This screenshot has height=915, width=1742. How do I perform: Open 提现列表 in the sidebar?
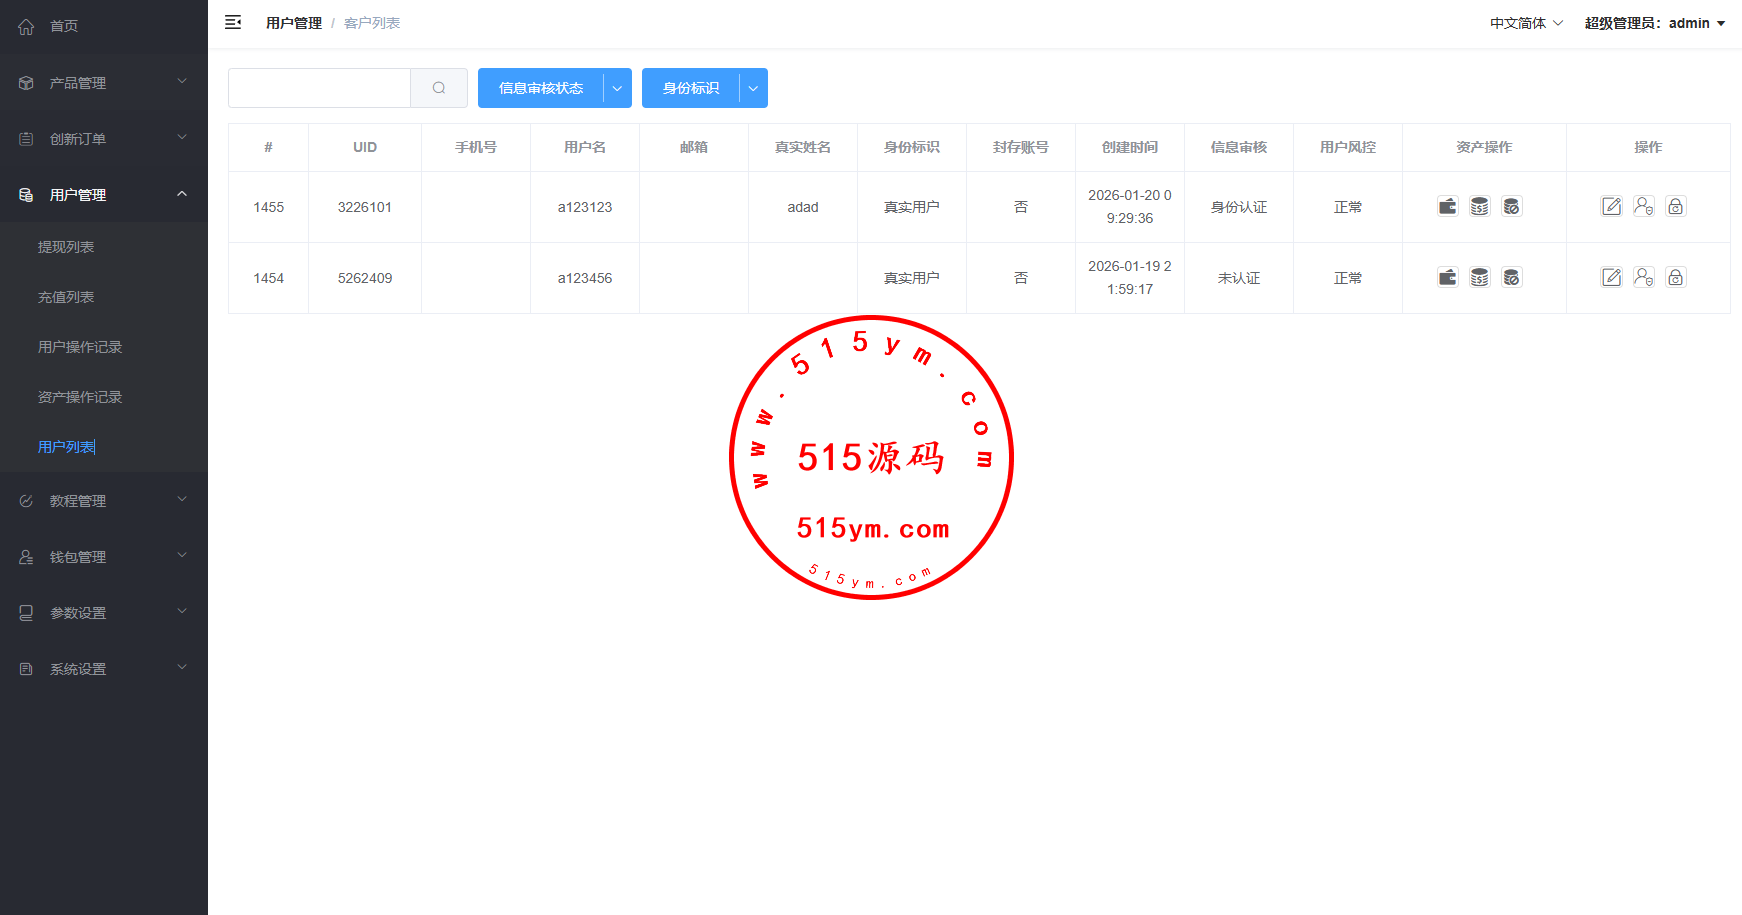pos(66,247)
